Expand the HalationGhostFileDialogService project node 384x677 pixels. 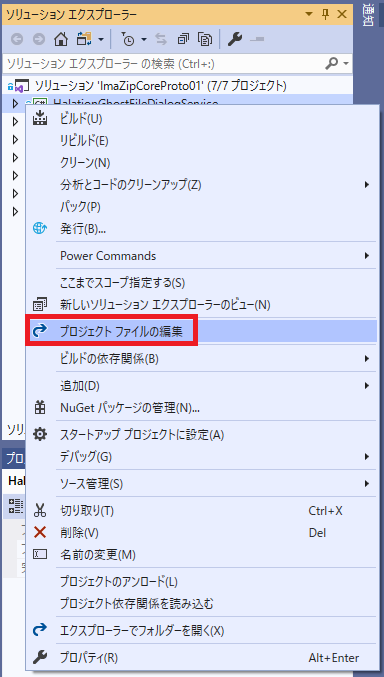[15, 104]
